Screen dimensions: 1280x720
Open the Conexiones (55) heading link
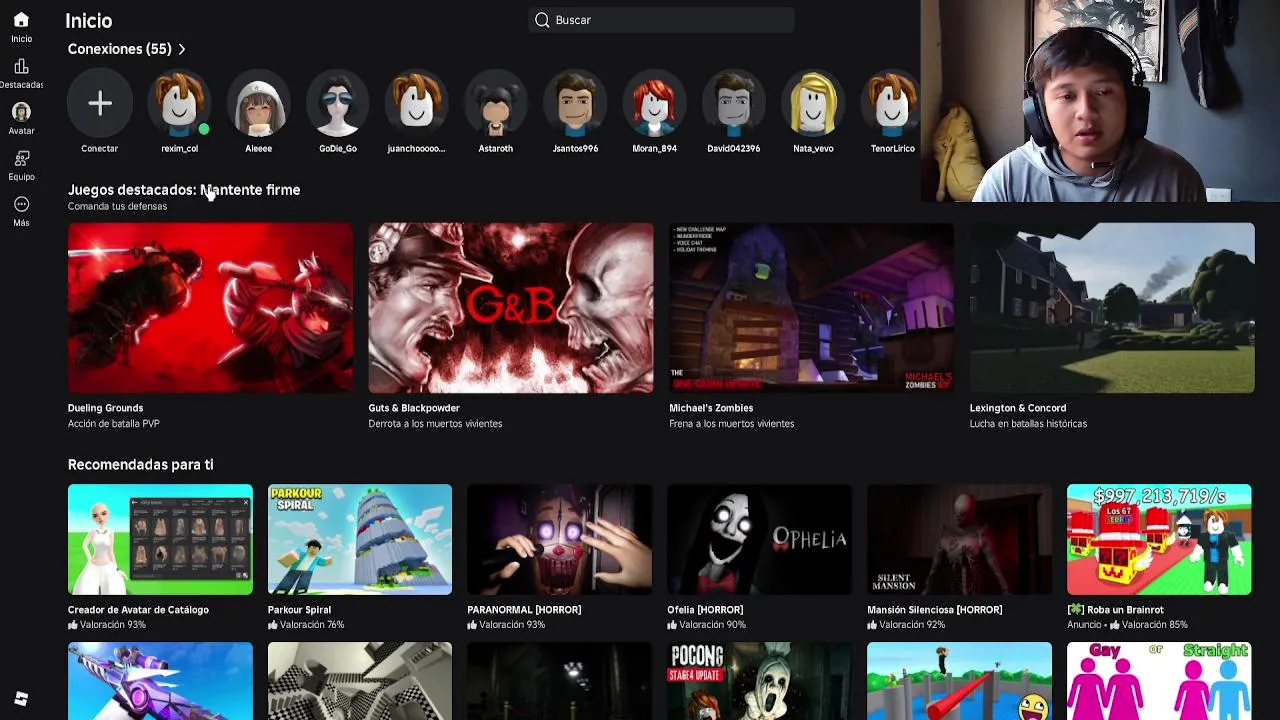[x=119, y=49]
